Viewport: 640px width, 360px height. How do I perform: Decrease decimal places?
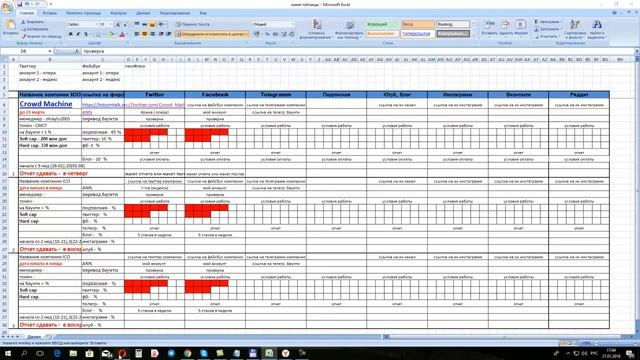(x=291, y=34)
